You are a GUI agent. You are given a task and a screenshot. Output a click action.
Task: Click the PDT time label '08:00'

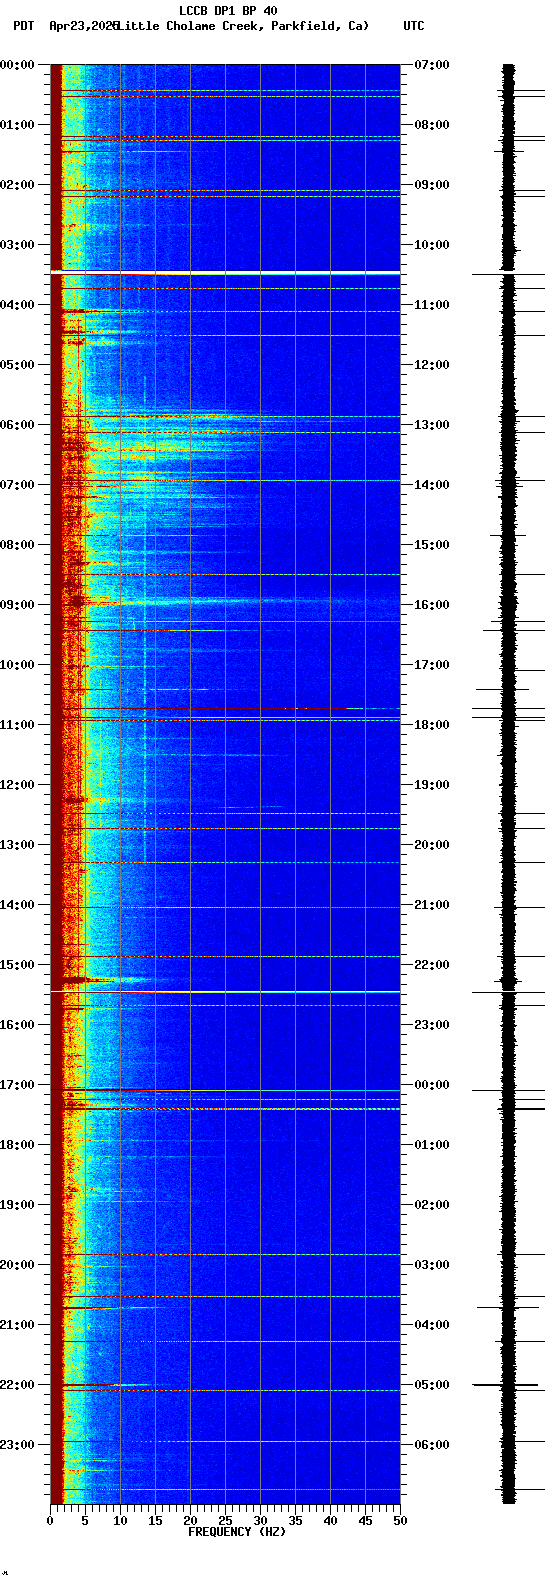[x=18, y=545]
